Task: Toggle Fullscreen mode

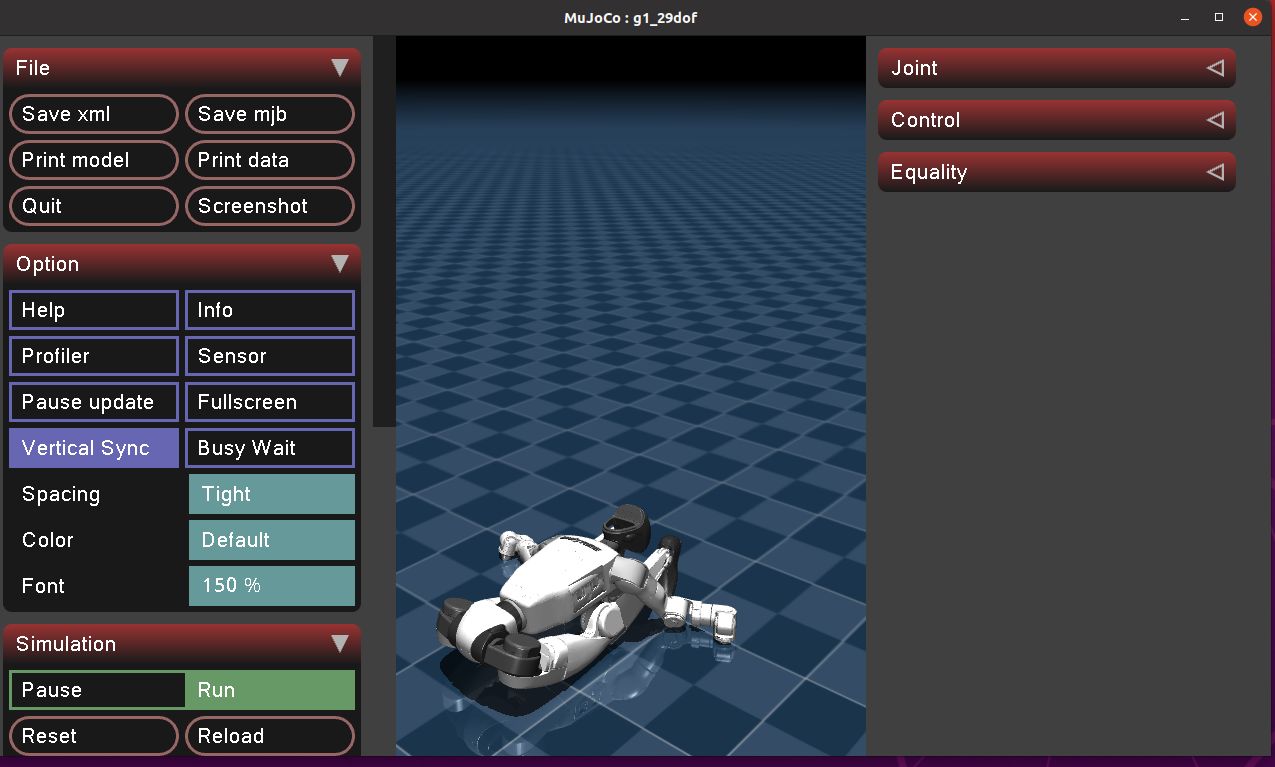Action: click(x=270, y=402)
